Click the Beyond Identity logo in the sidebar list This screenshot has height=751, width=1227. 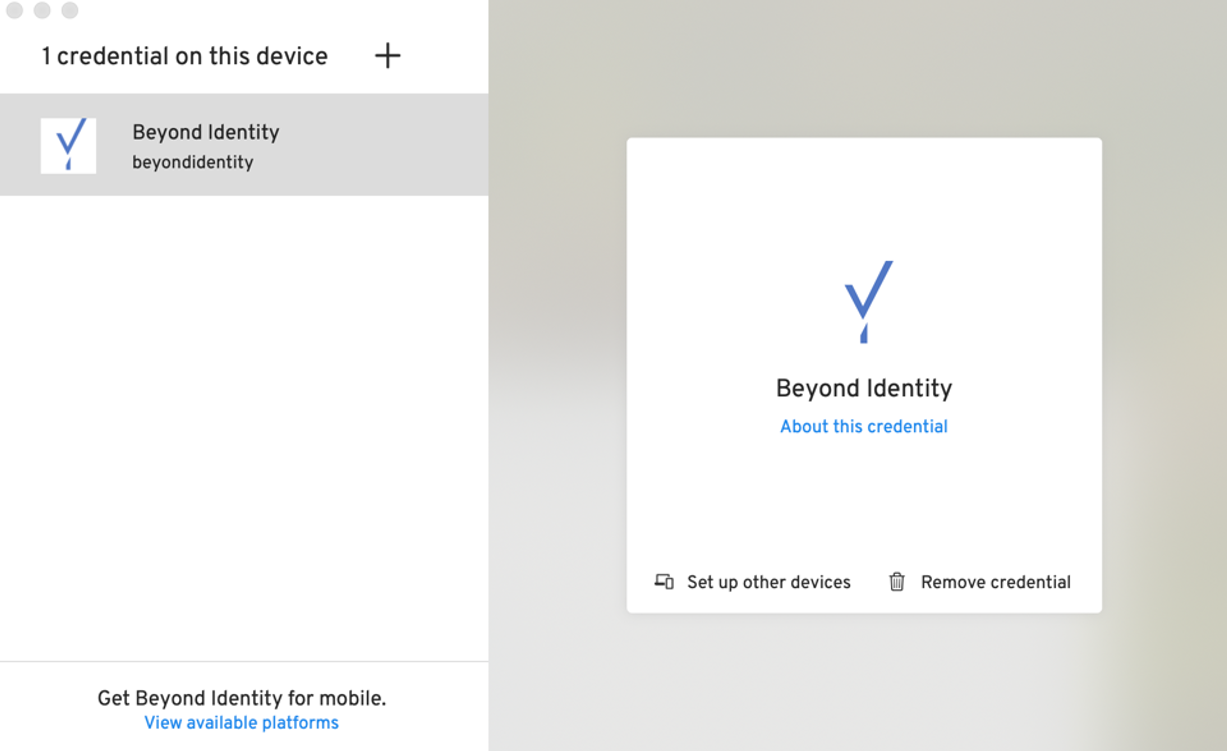68,145
